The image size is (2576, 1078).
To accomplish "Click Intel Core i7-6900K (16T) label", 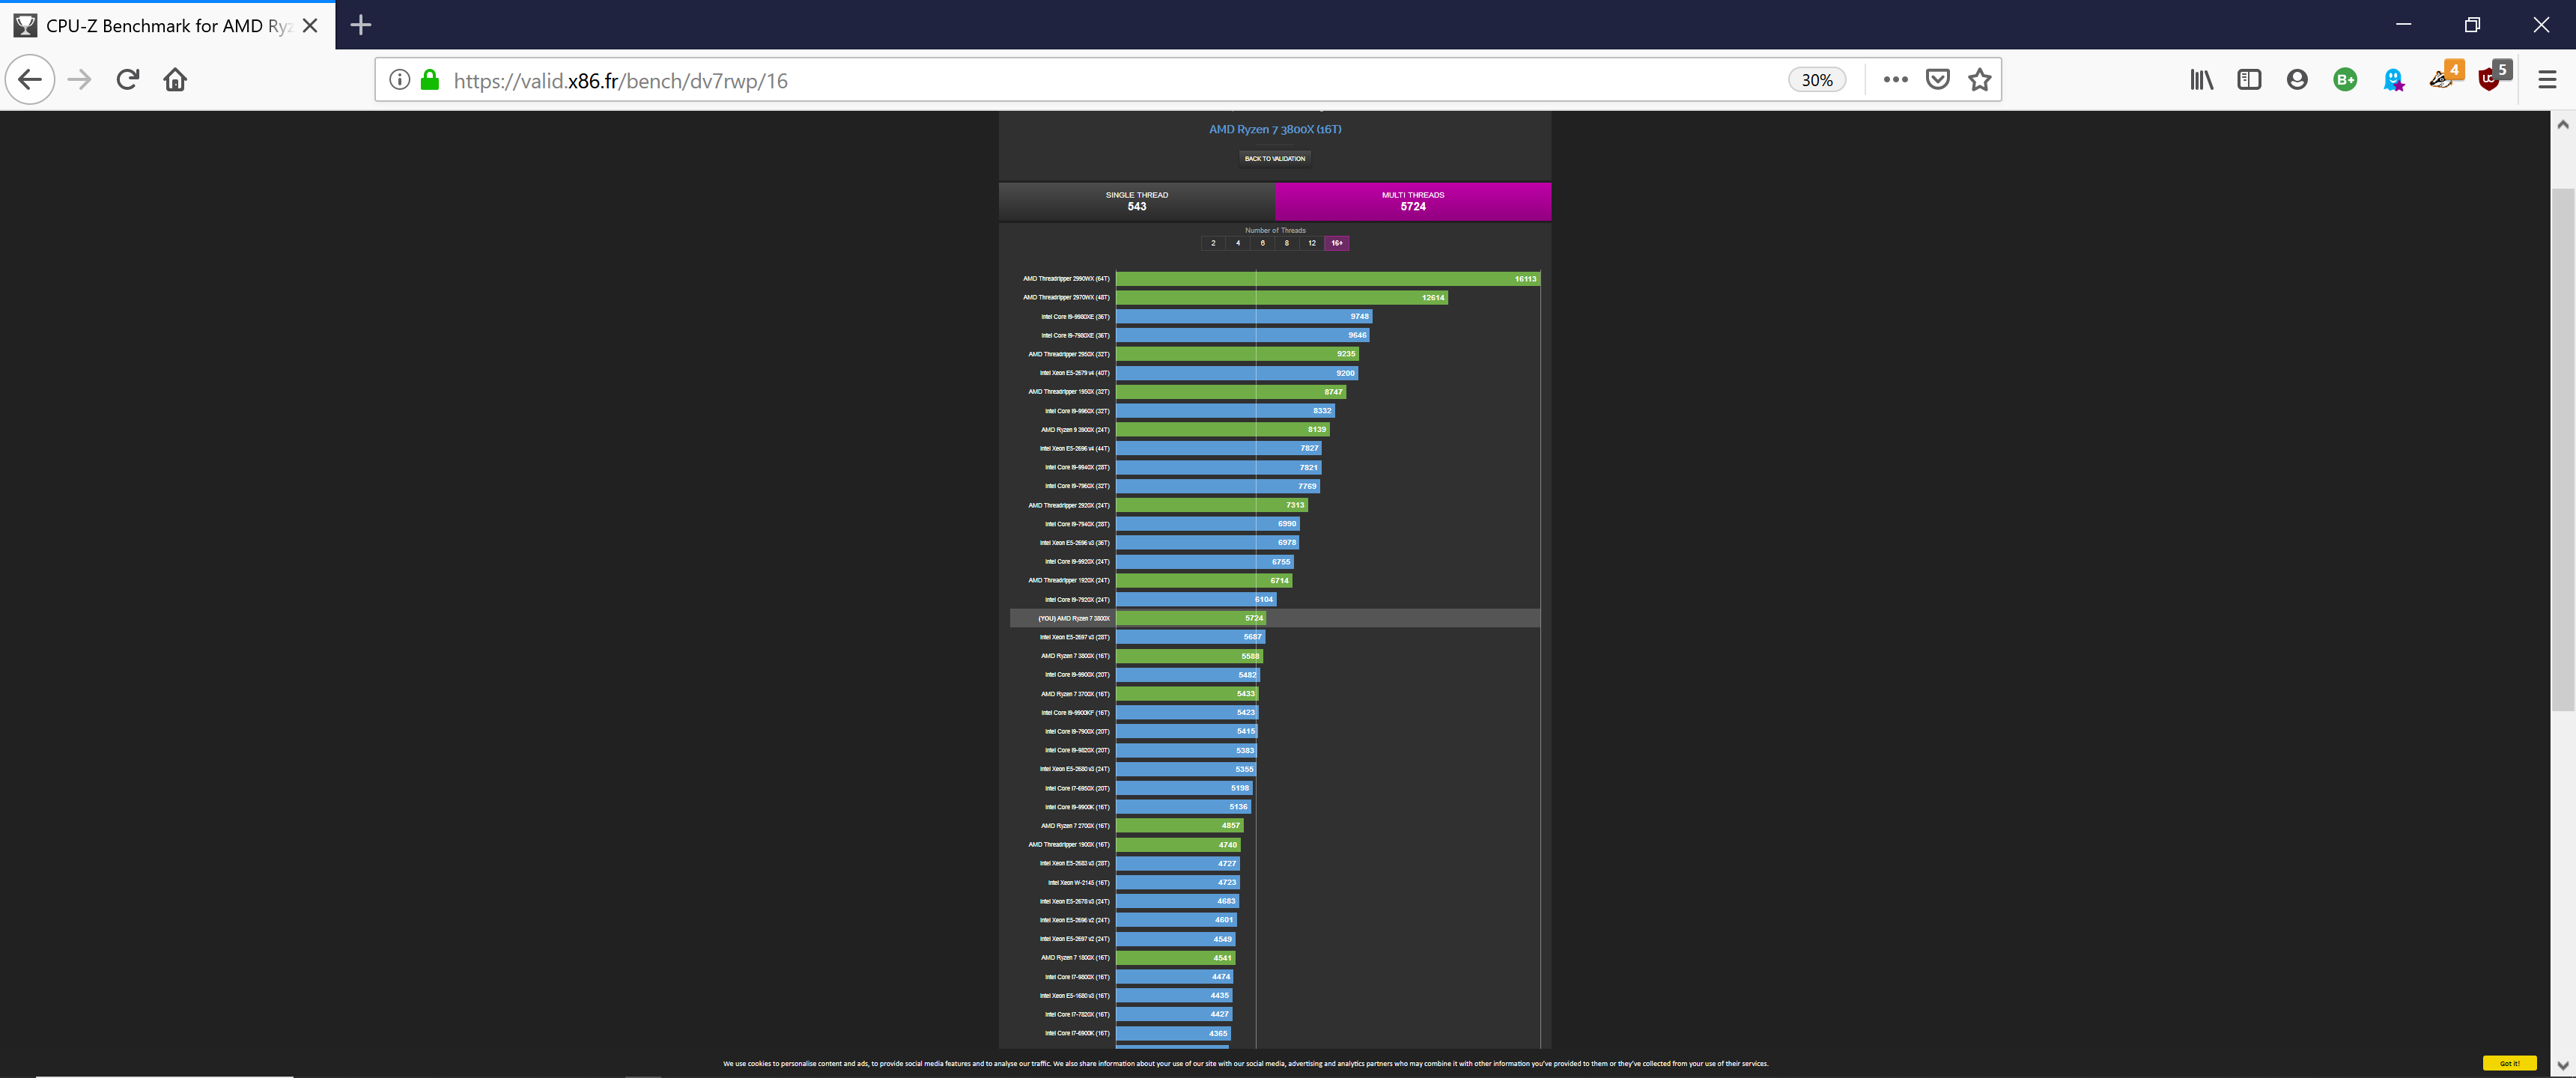I will tap(1077, 1033).
